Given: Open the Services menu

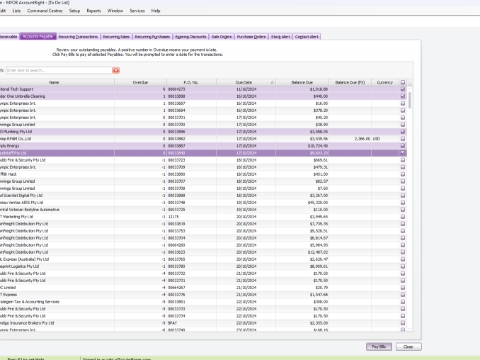Looking at the screenshot, I should (137, 11).
